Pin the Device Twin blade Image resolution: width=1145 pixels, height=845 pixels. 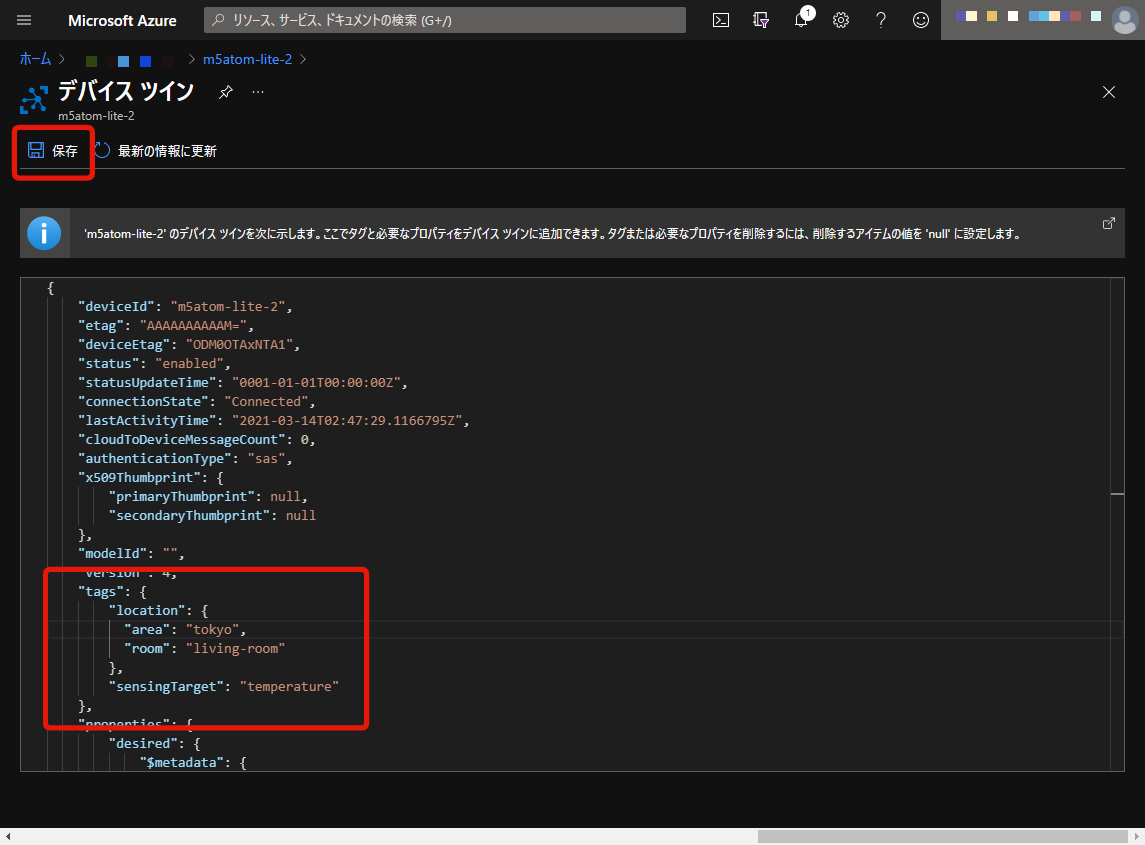226,92
